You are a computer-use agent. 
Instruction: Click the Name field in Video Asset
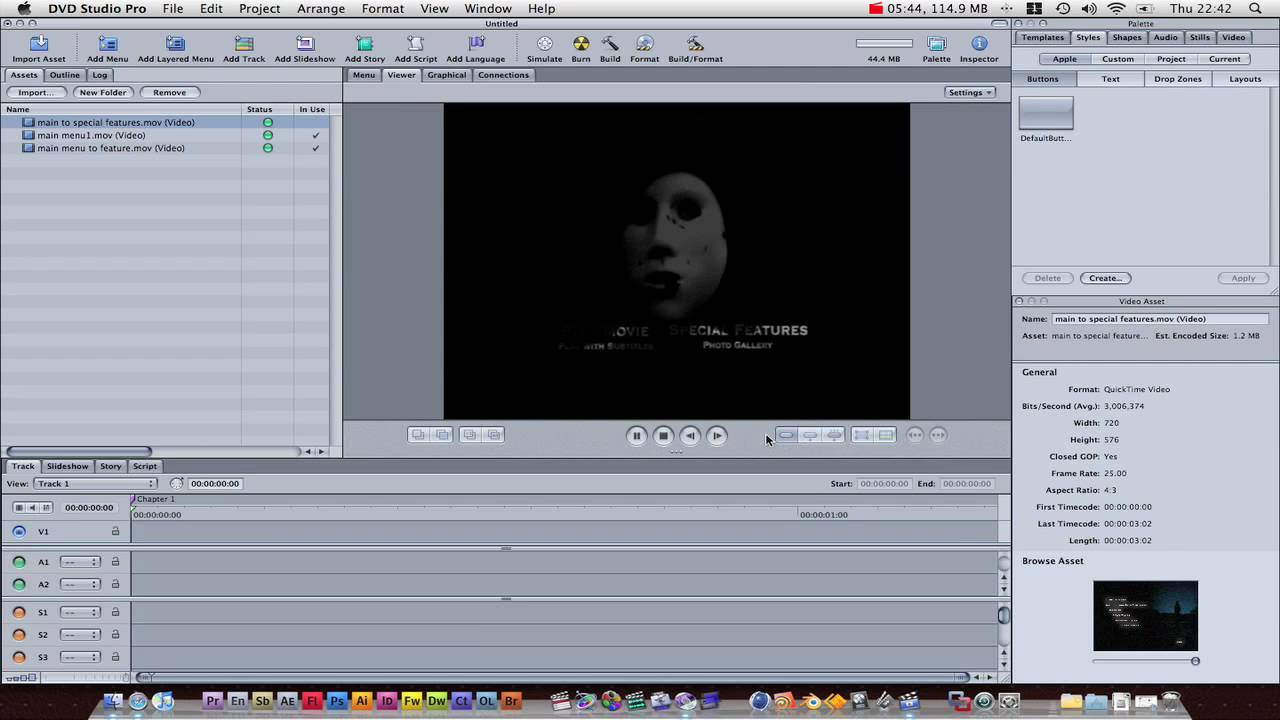[1160, 319]
